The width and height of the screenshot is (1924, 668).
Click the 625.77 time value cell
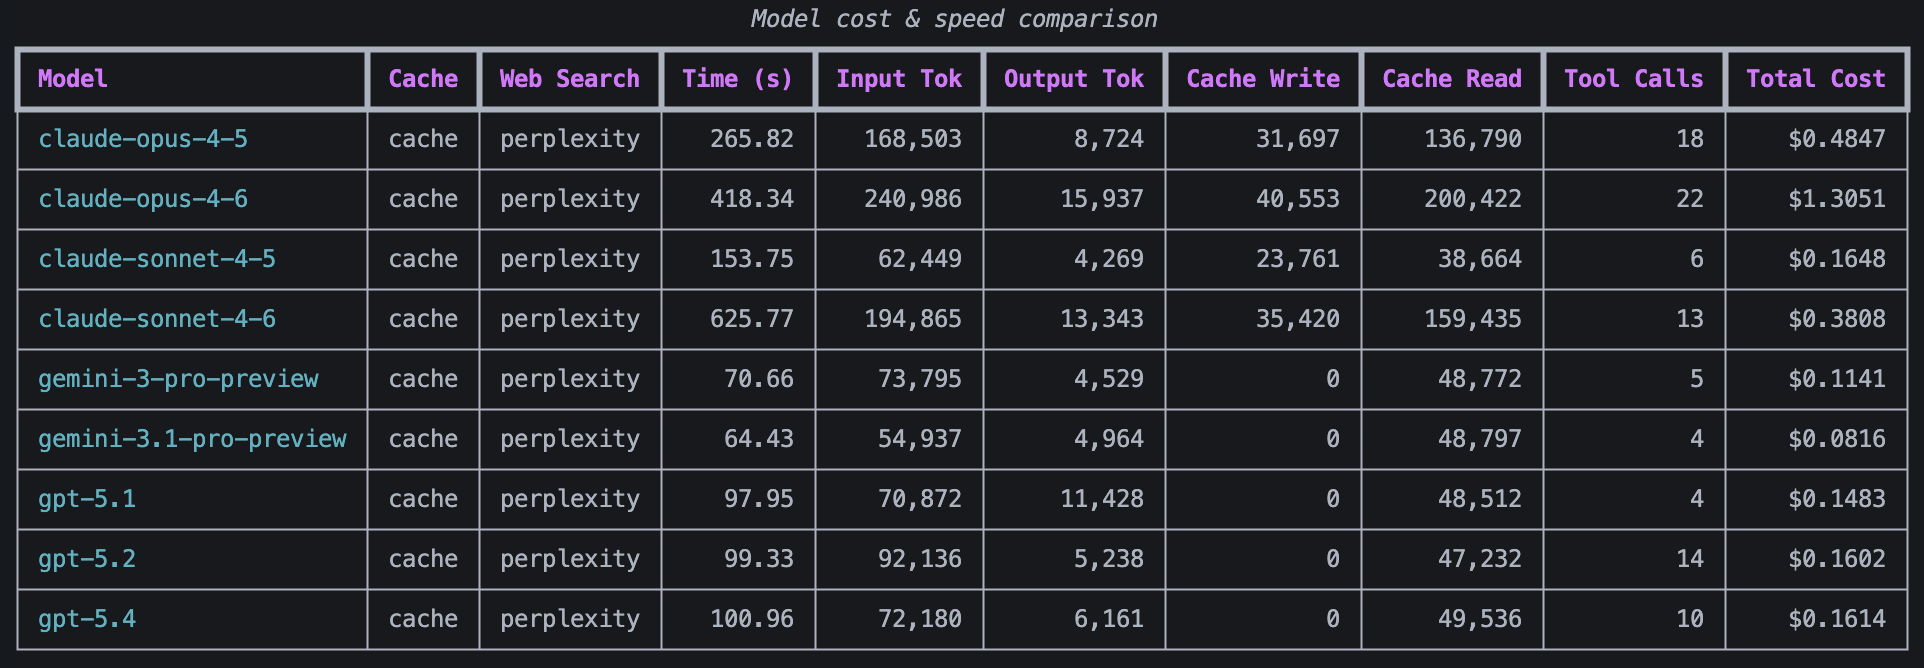(751, 319)
